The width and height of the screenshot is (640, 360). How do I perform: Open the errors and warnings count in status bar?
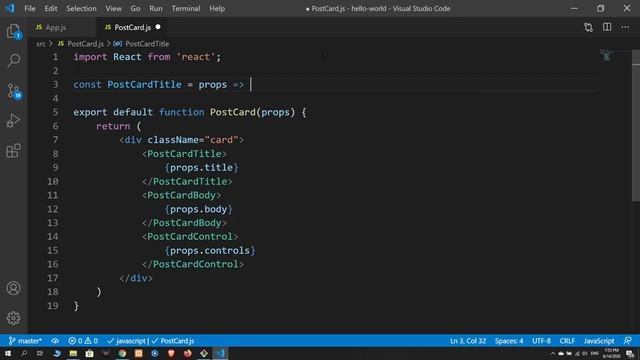tap(83, 341)
